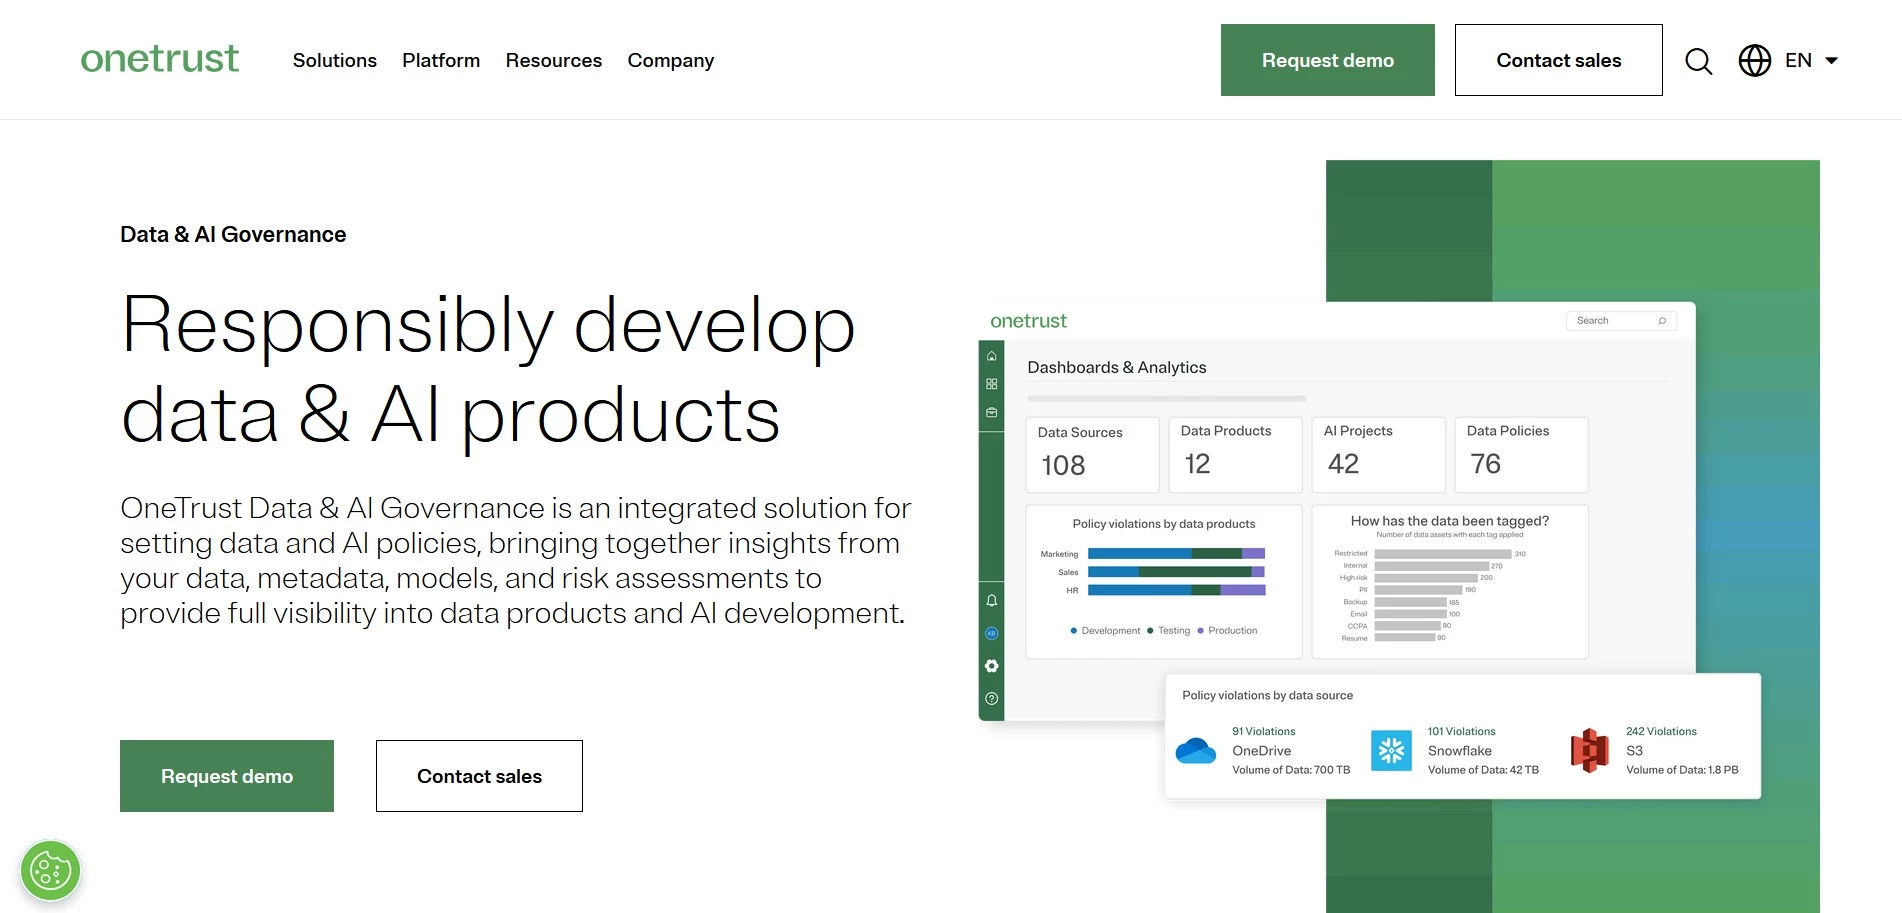Click 'Data & AI Governance' label
This screenshot has height=913, width=1902.
[x=233, y=234]
